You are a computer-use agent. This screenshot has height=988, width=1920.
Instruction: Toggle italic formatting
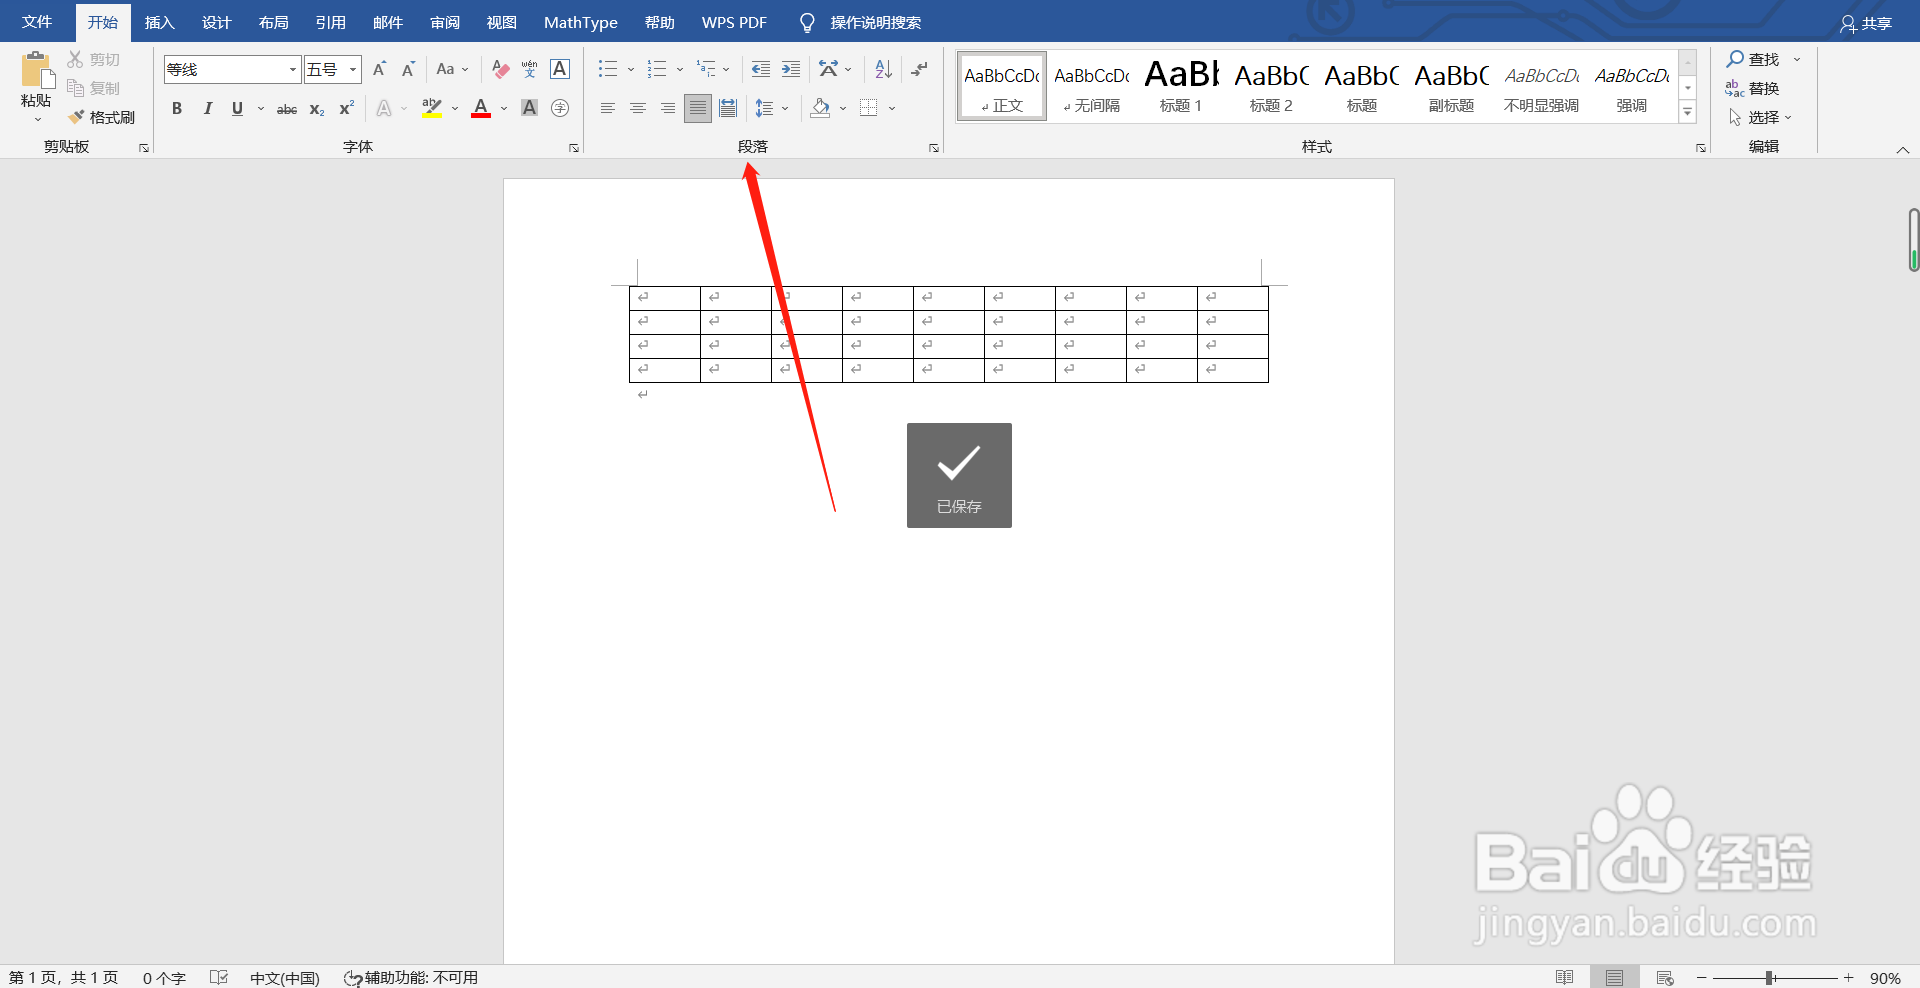207,108
